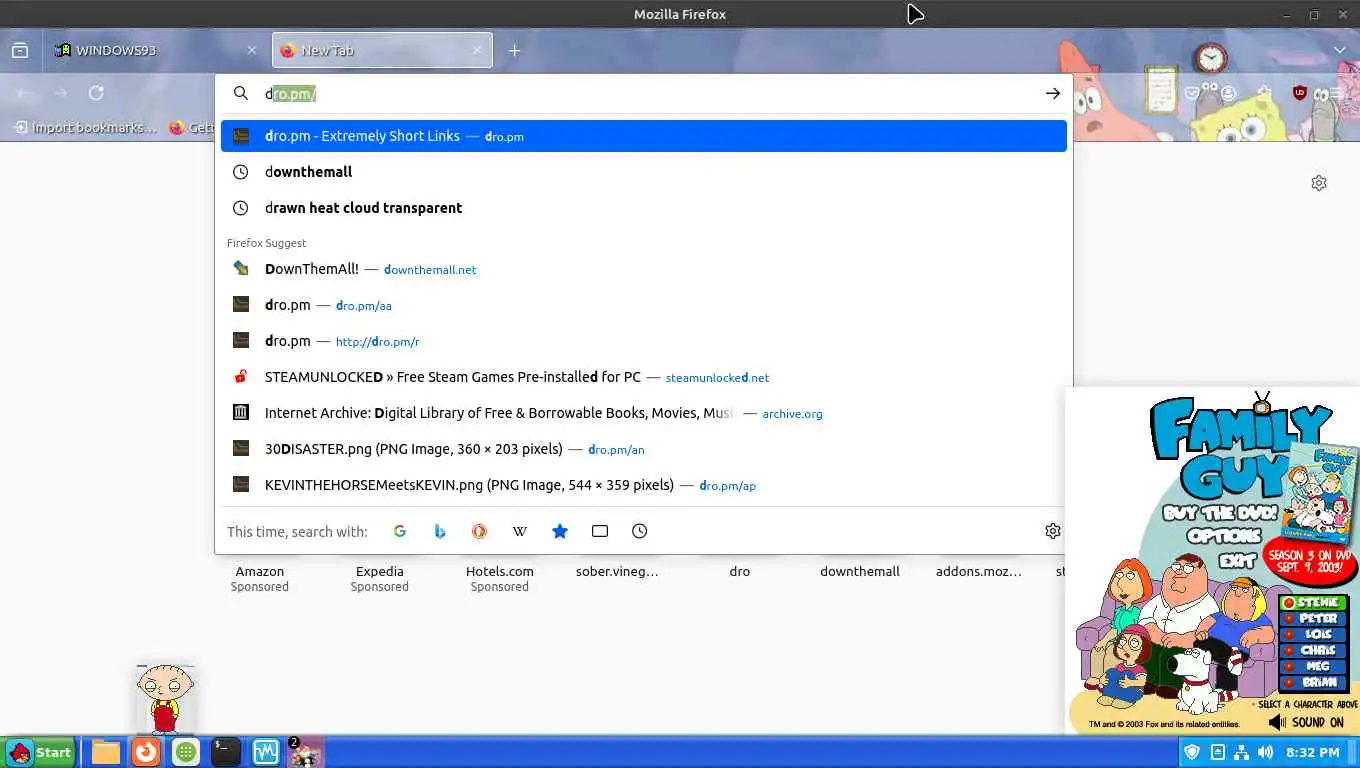The width and height of the screenshot is (1360, 768).
Task: Select LOIS character option
Action: pyautogui.click(x=1315, y=635)
